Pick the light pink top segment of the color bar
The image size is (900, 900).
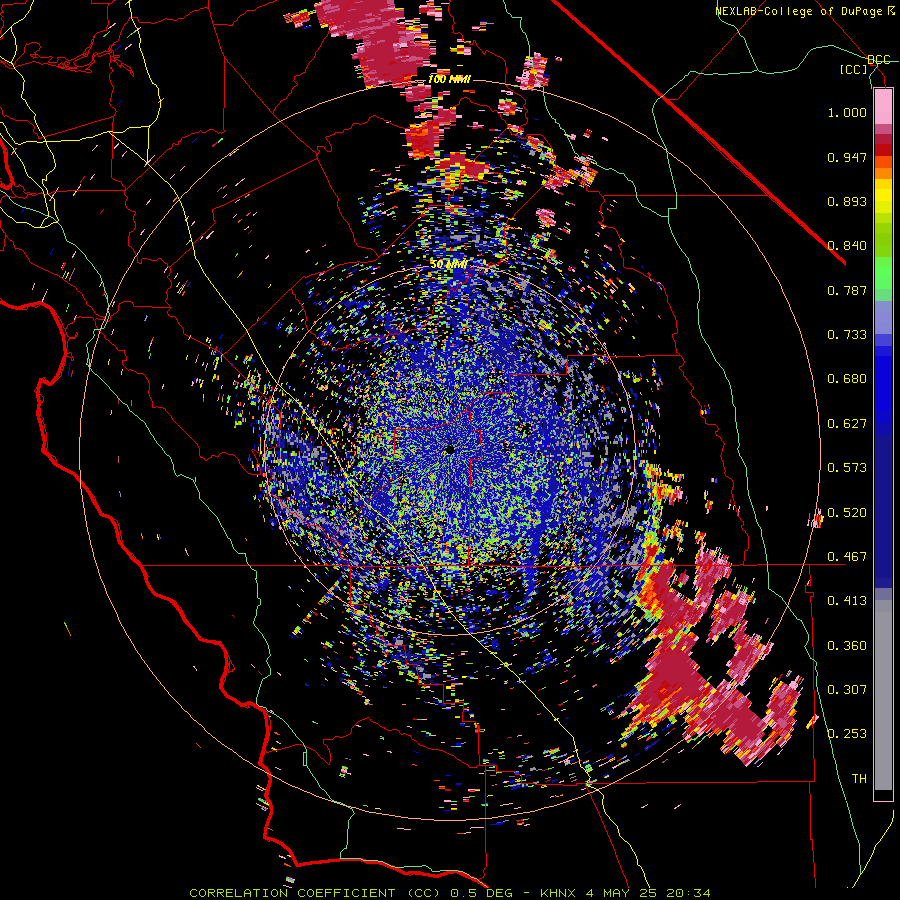[x=883, y=107]
